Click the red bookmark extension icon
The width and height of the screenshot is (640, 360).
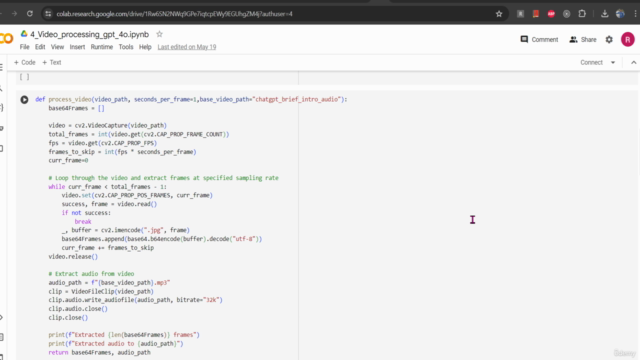pyautogui.click(x=536, y=14)
